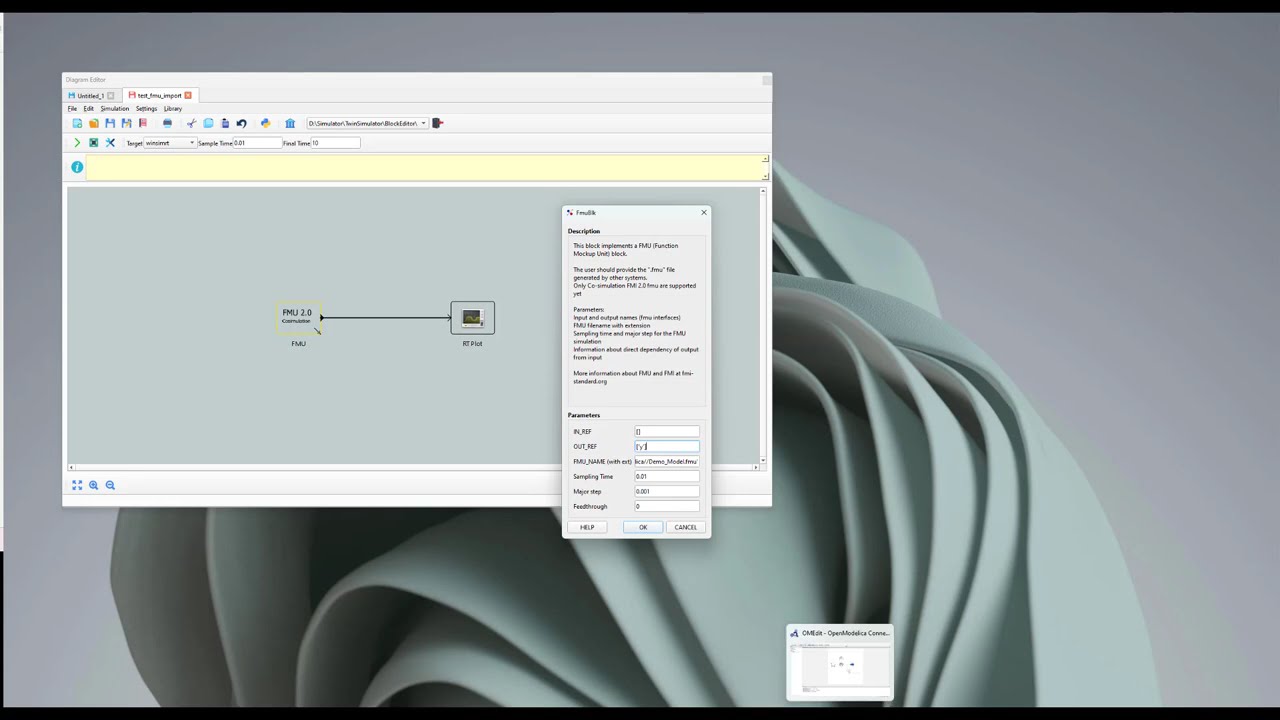Close the FmuBlk dialog with X
1280x720 pixels.
pyautogui.click(x=704, y=212)
